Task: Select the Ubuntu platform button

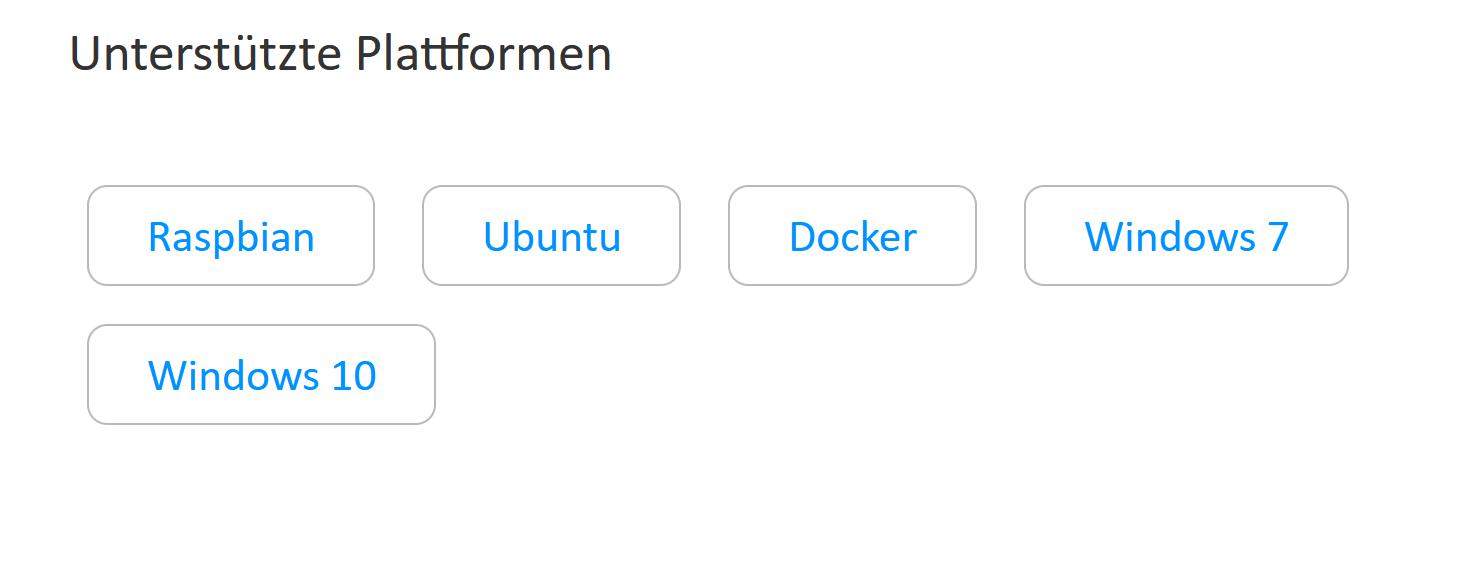Action: pos(551,236)
